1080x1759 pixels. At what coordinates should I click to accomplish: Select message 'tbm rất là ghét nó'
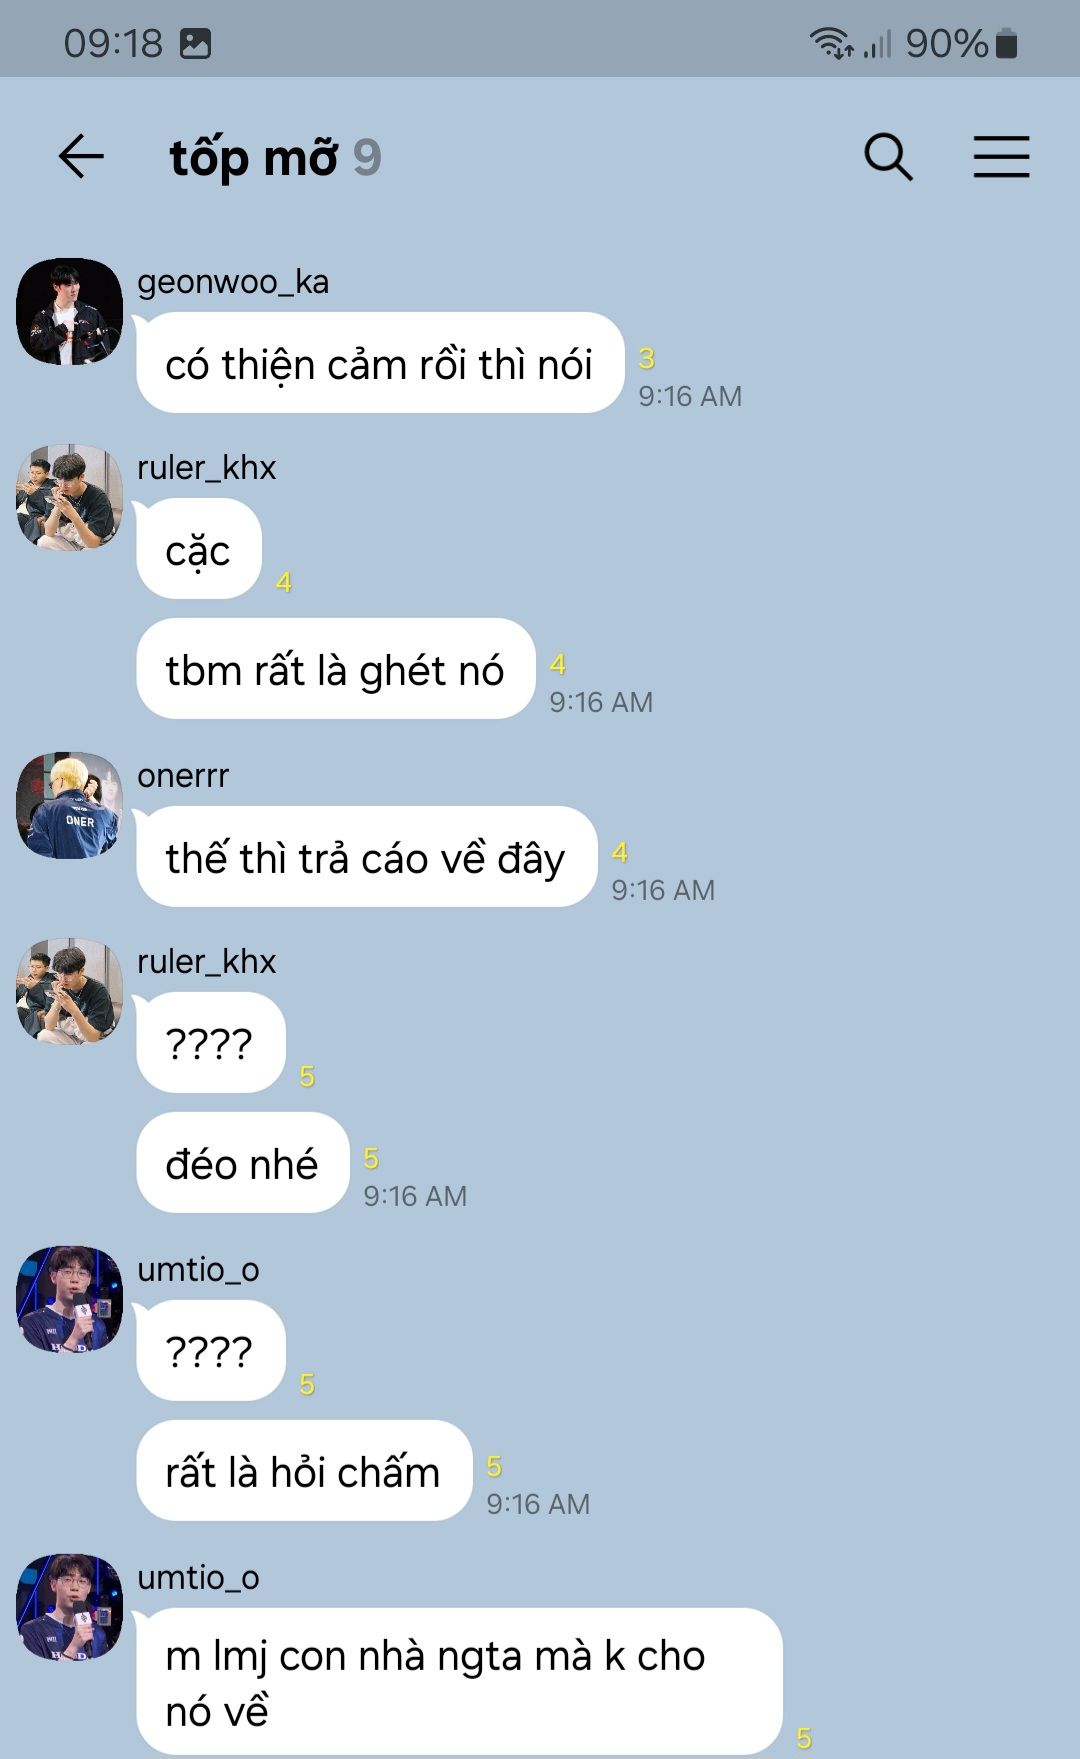coord(335,669)
